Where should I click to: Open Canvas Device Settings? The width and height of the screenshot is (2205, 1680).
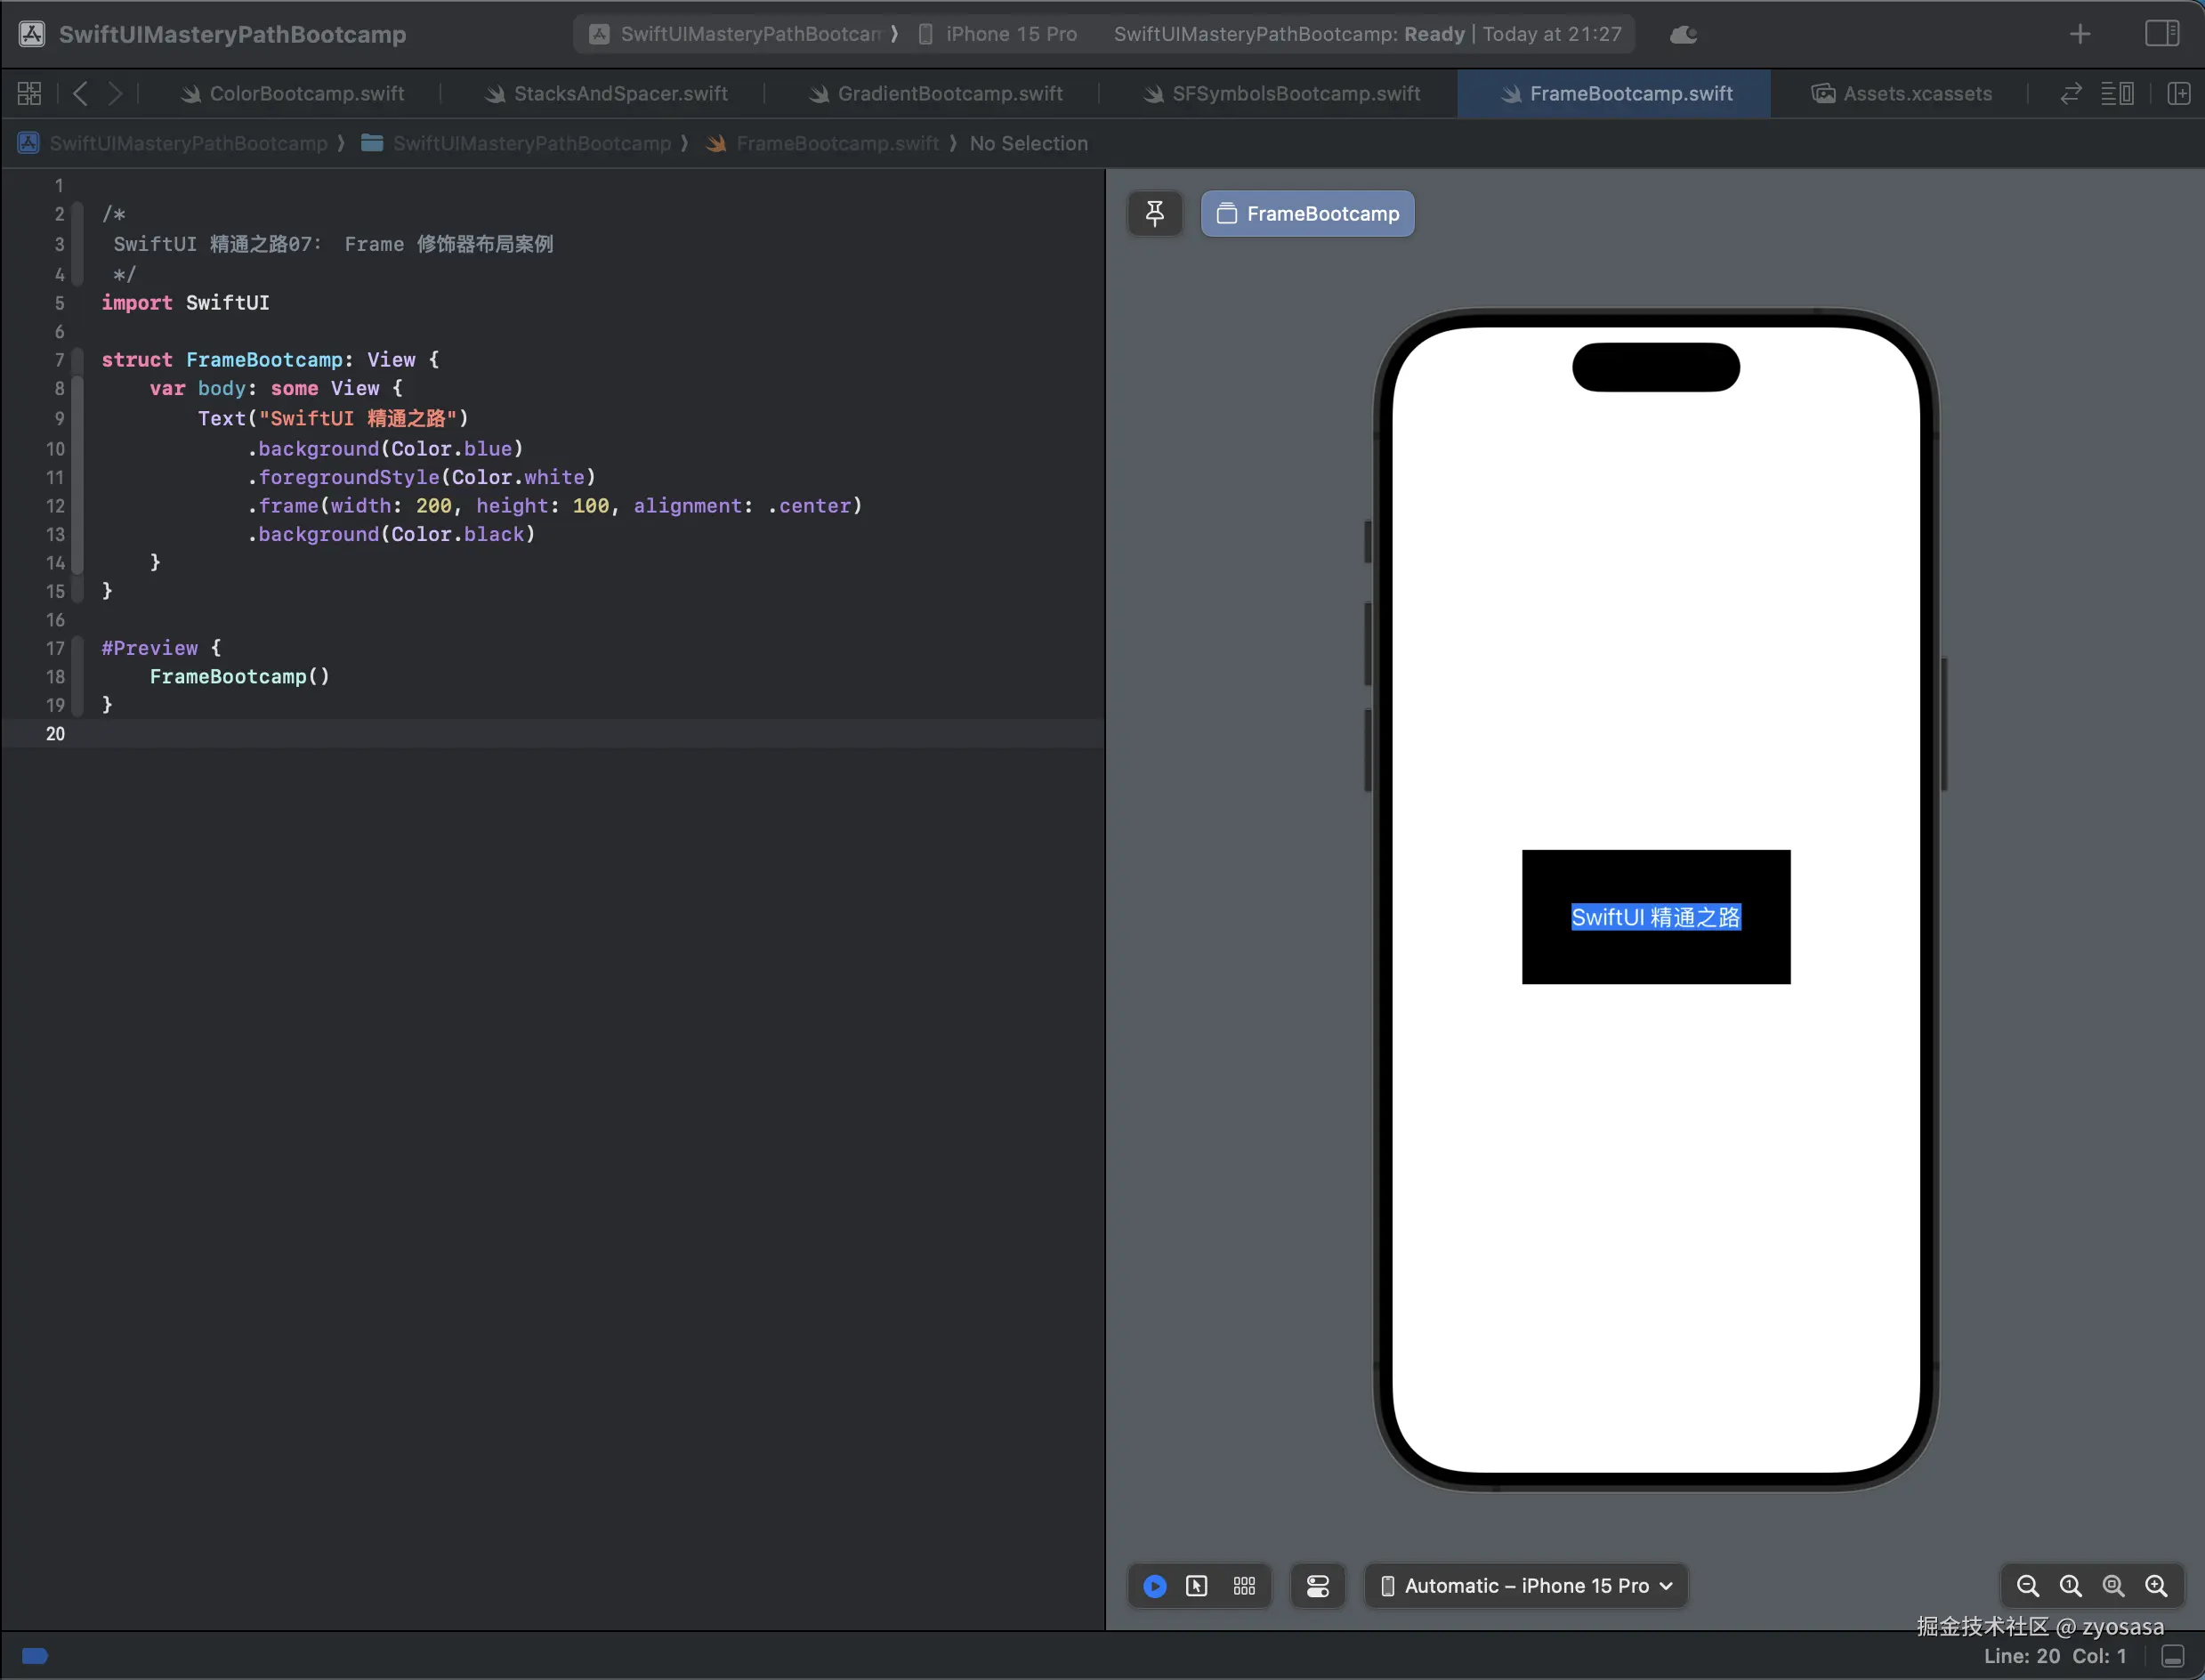pyautogui.click(x=1317, y=1586)
